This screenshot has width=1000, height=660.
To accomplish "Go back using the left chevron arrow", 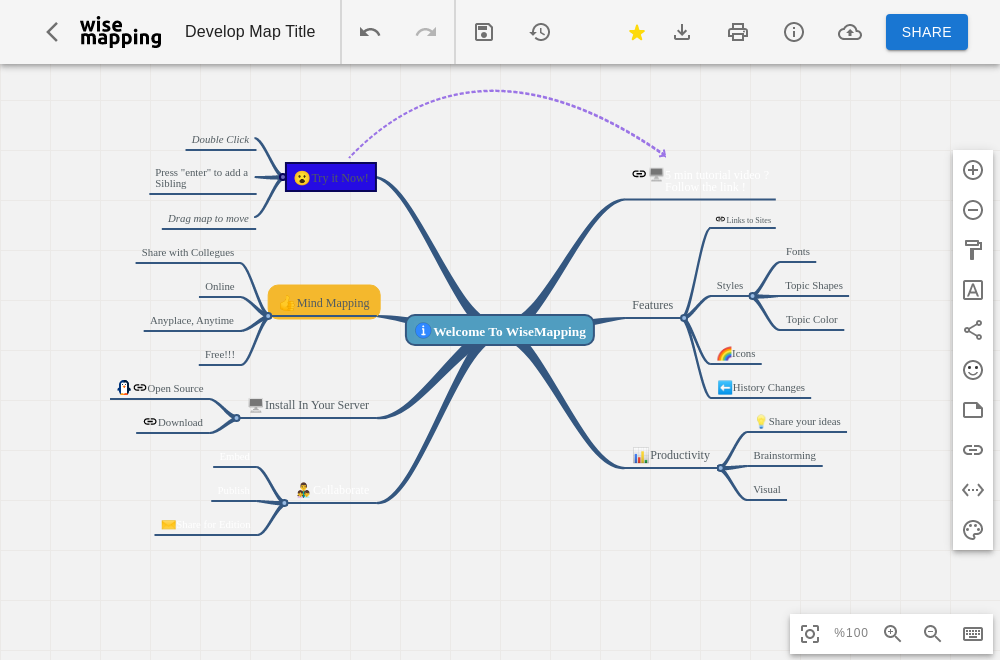I will point(52,32).
